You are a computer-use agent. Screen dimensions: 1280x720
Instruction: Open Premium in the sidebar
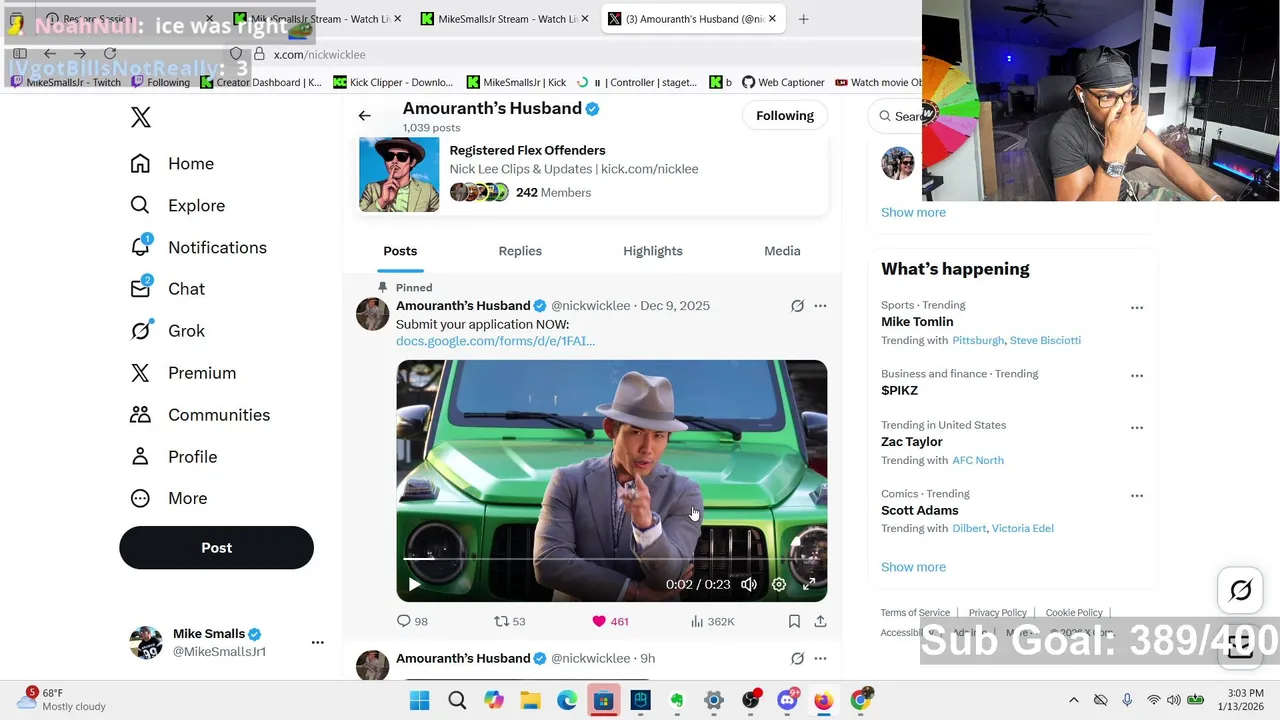[x=183, y=373]
